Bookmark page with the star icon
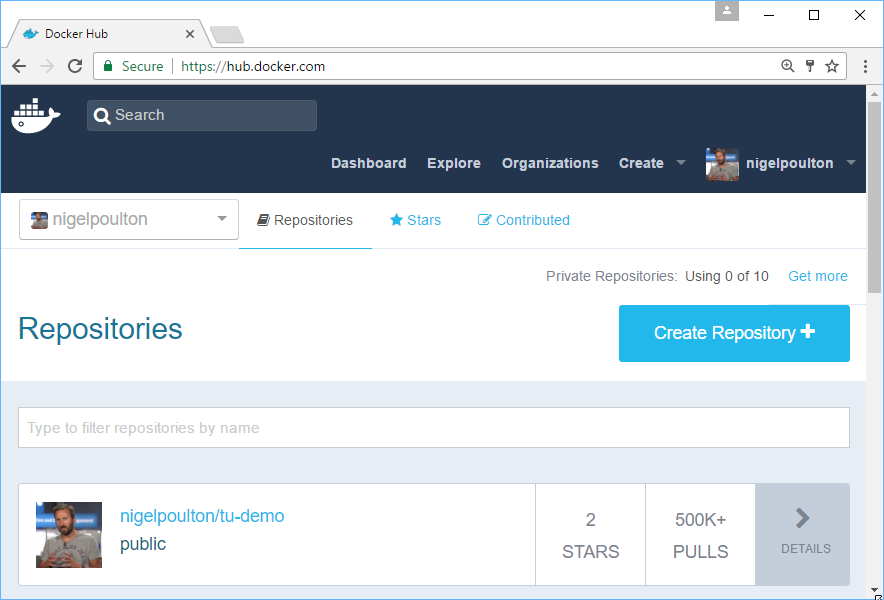884x600 pixels. point(832,66)
